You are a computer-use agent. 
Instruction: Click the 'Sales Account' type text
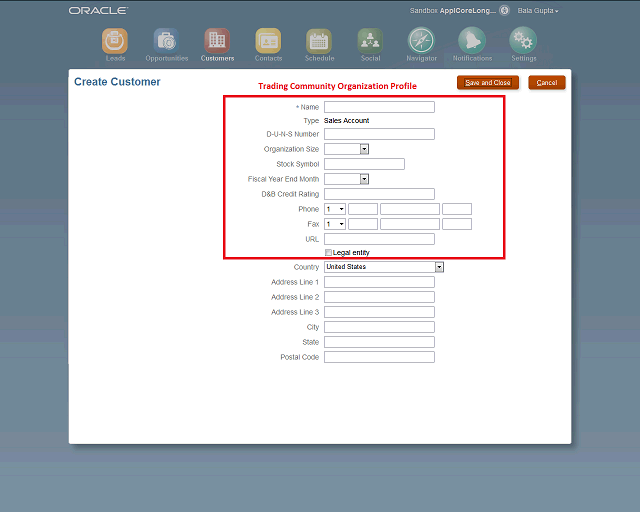click(347, 120)
